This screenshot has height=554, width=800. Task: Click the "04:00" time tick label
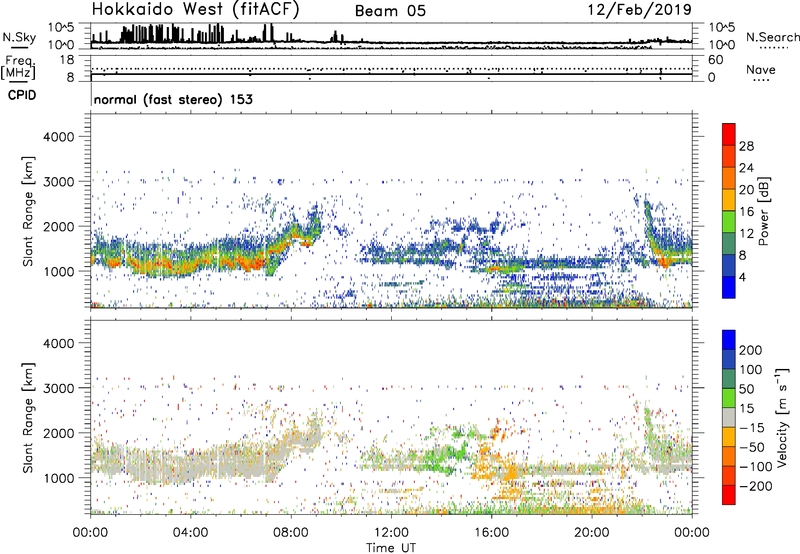tap(190, 533)
